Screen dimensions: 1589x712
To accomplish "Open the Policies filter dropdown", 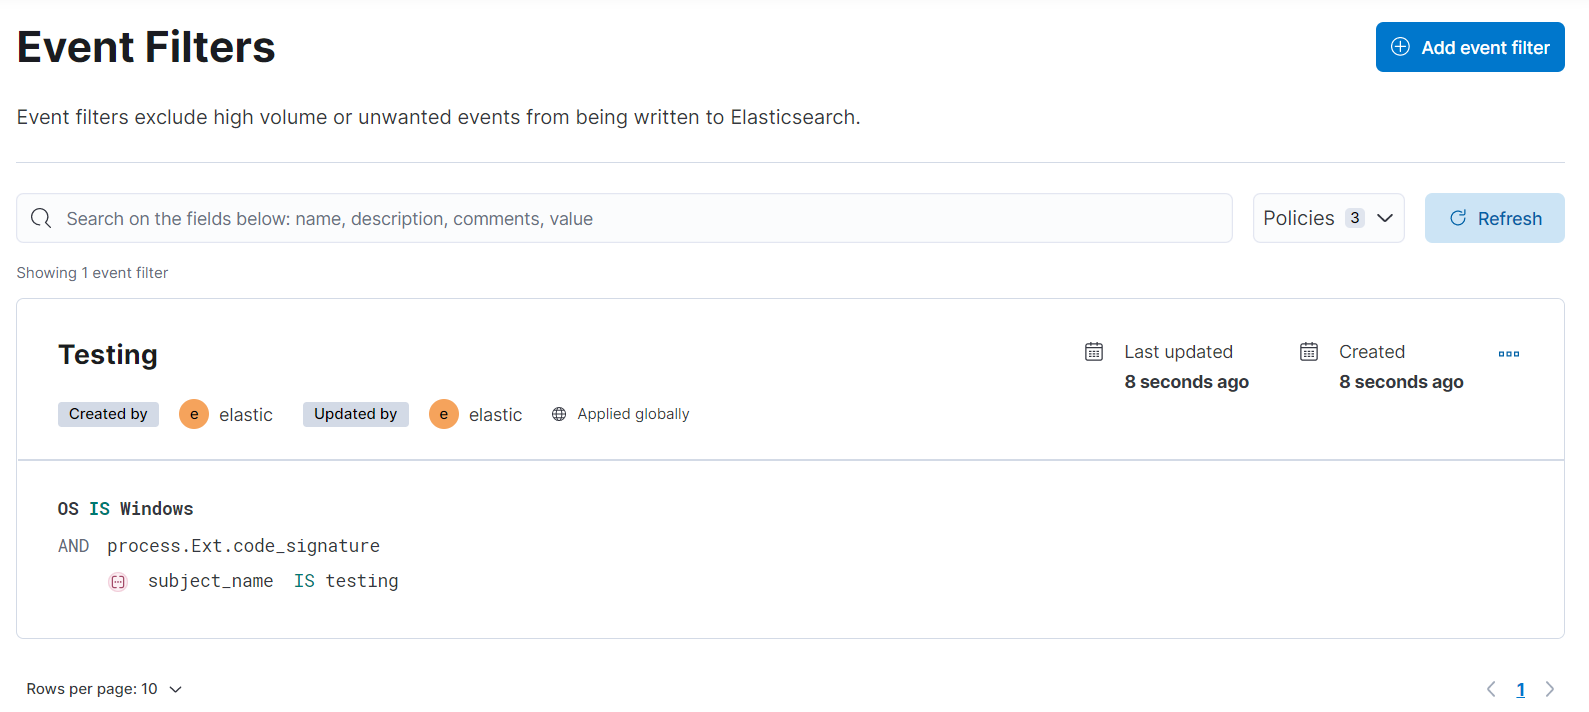I will click(1328, 217).
